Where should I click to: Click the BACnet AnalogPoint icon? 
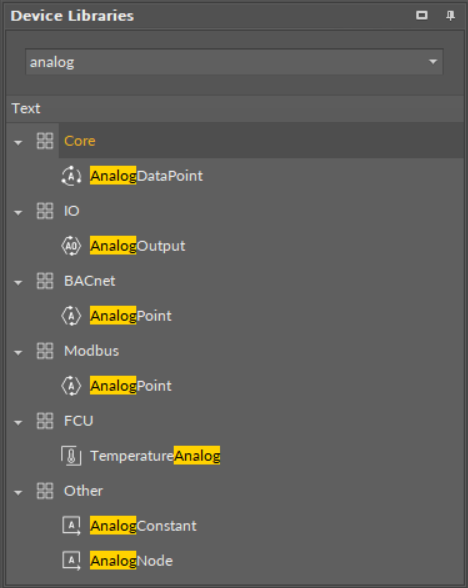[x=71, y=316]
